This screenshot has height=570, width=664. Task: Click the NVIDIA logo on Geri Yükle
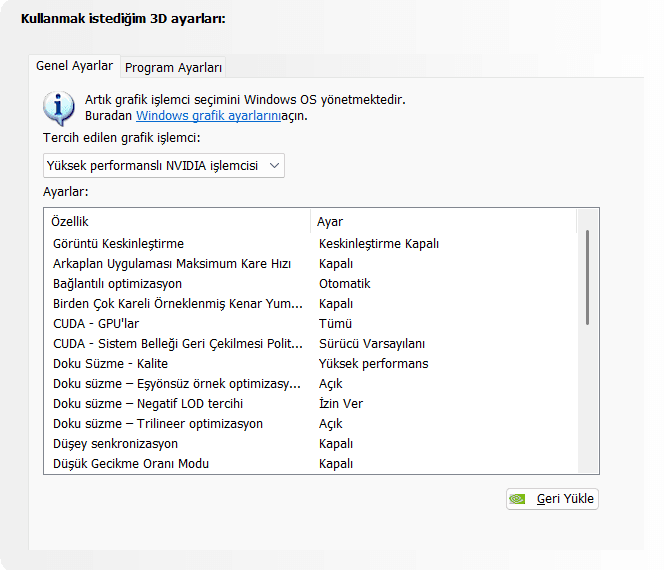click(x=517, y=499)
